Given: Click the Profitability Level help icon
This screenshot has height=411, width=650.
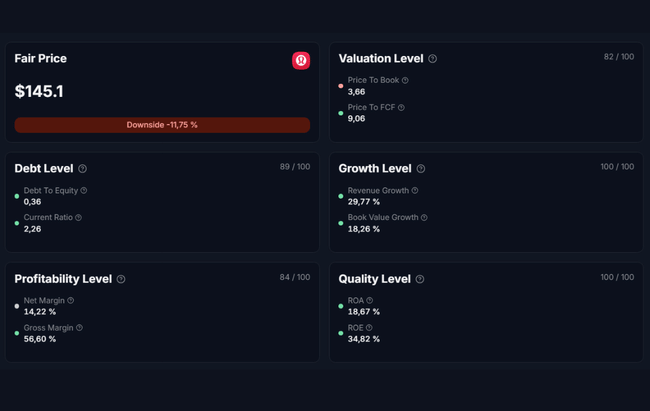Looking at the screenshot, I should click(121, 279).
